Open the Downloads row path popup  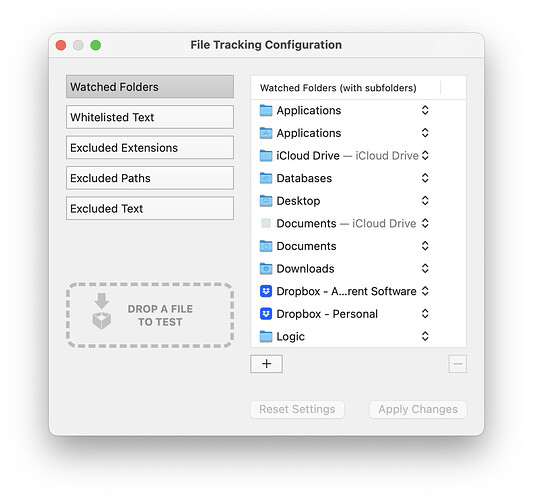click(425, 269)
